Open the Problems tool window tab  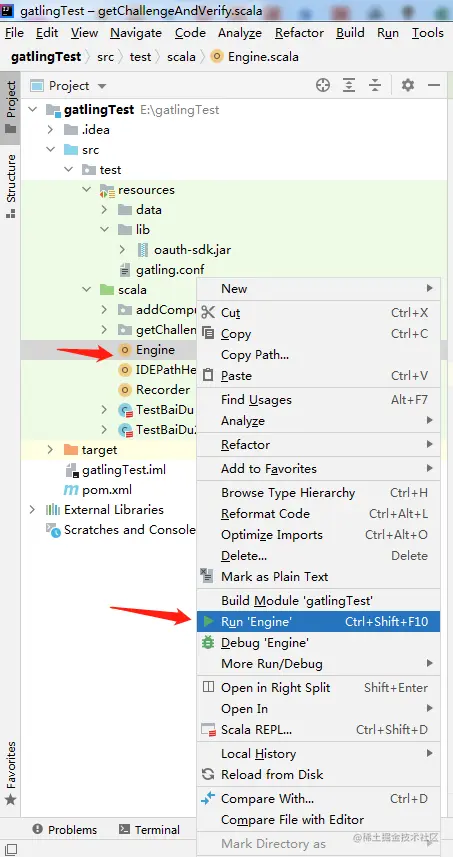pos(64,830)
